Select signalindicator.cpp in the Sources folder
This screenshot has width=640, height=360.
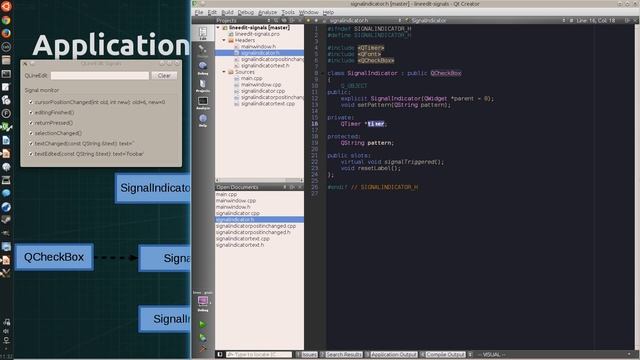(x=263, y=91)
